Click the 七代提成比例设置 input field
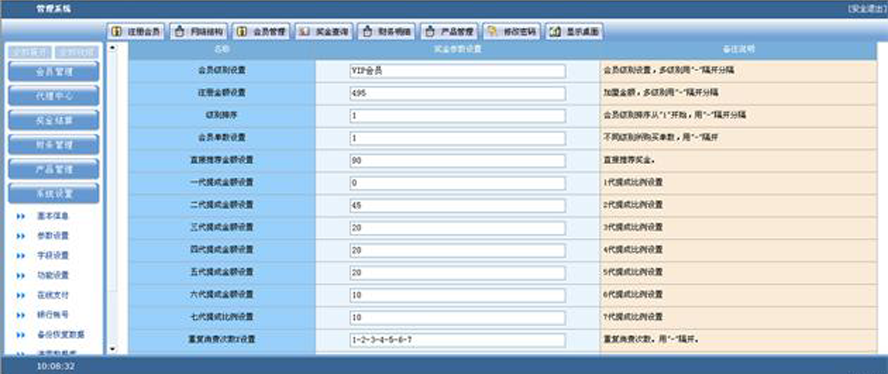Viewport: 888px width, 374px height. pyautogui.click(x=458, y=318)
